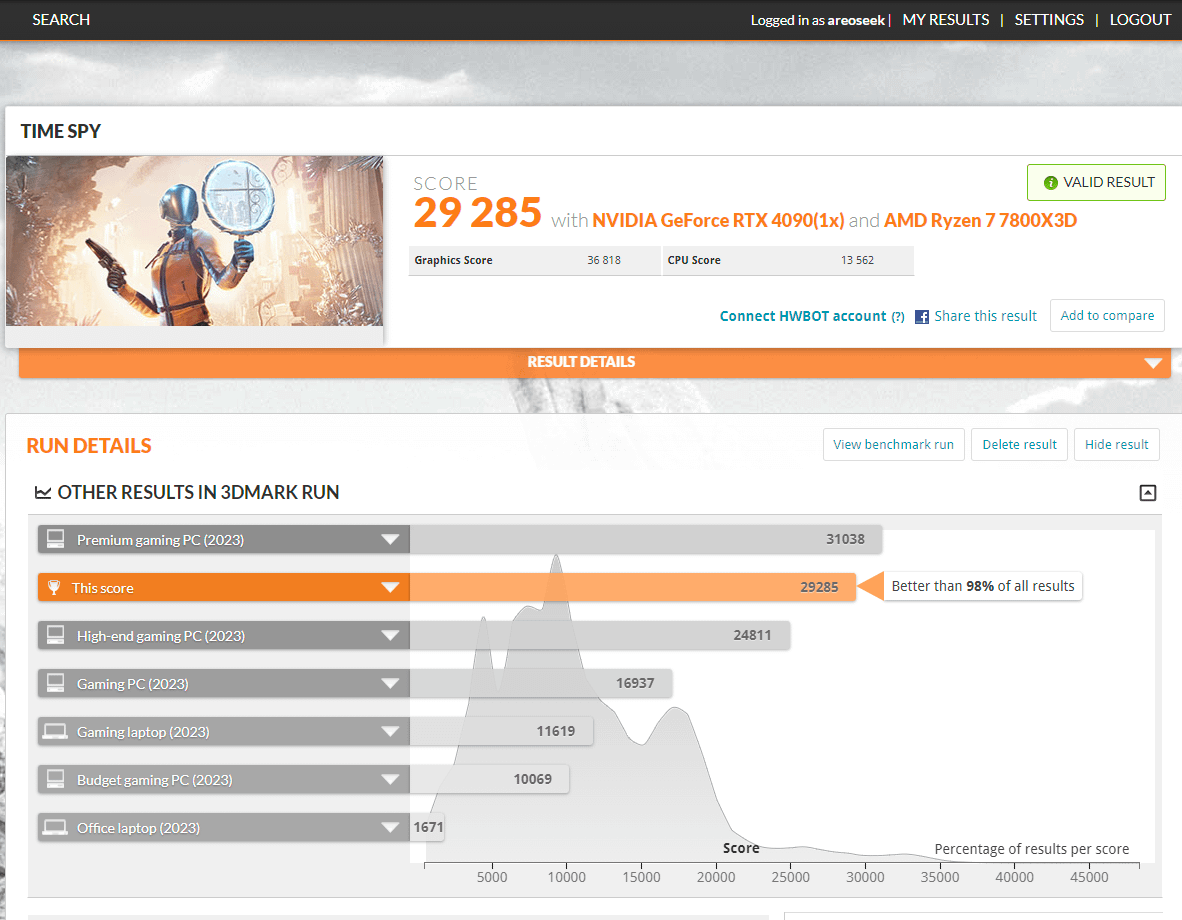Expand the High-end gaming PC (2023) row
1182x920 pixels.
pos(390,635)
